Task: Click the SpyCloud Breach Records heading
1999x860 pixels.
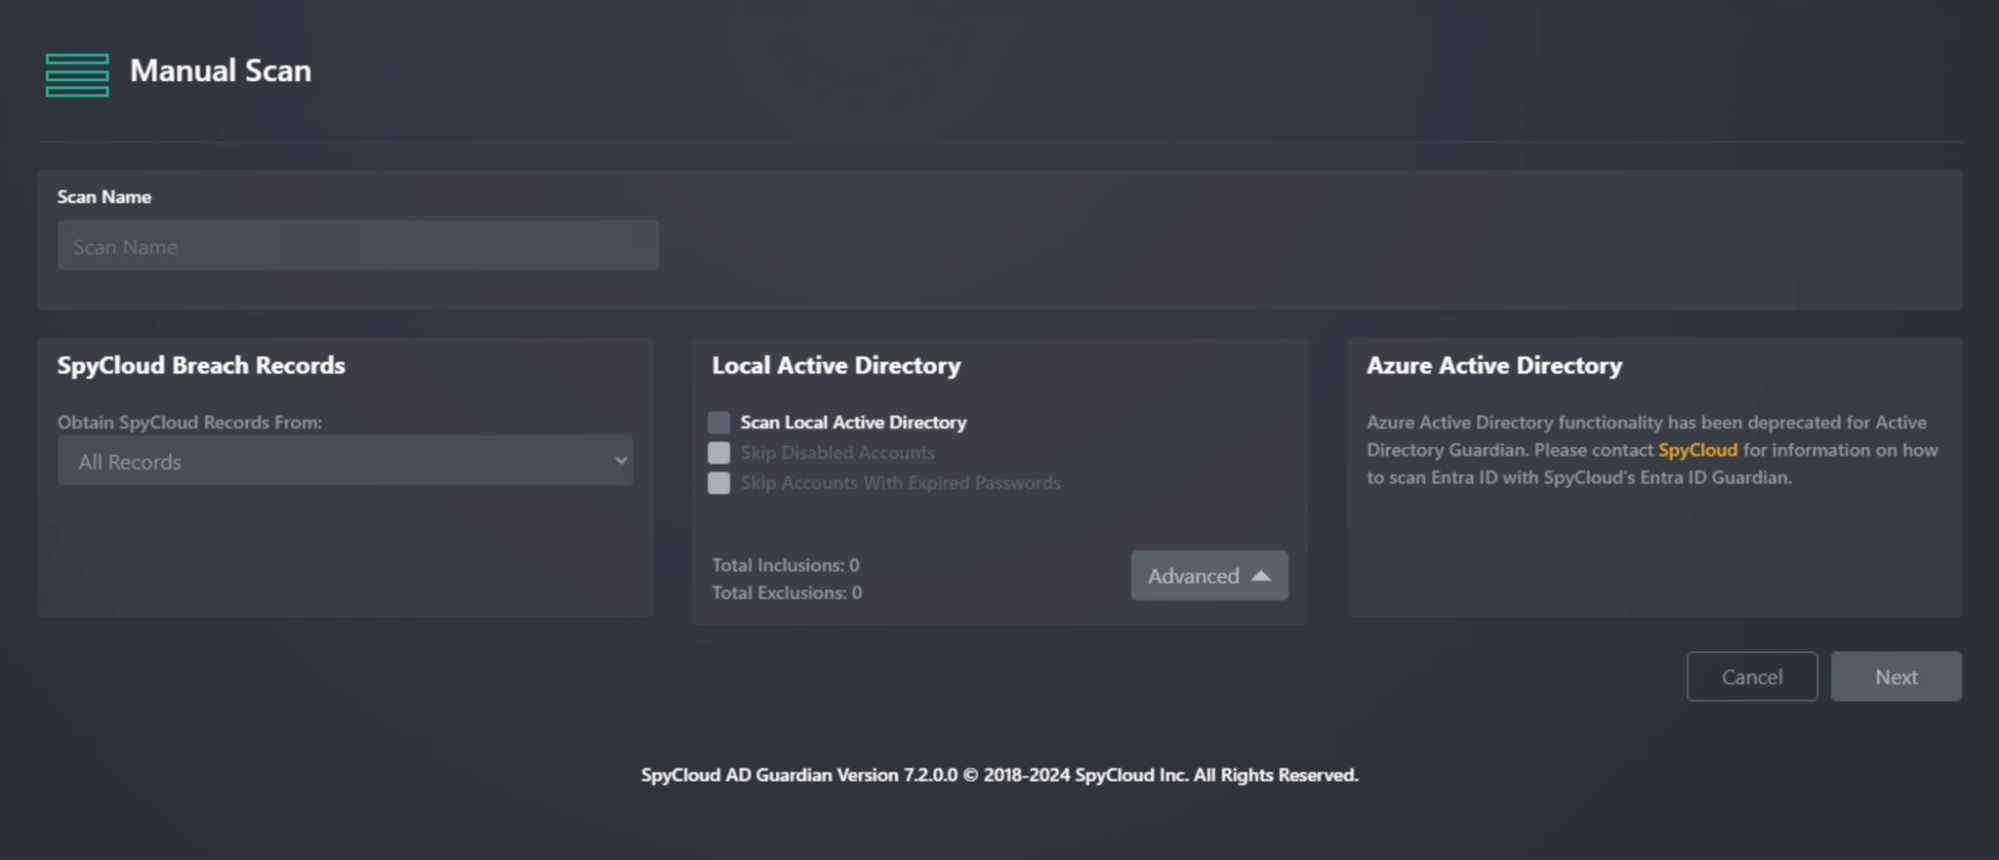Action: 201,366
